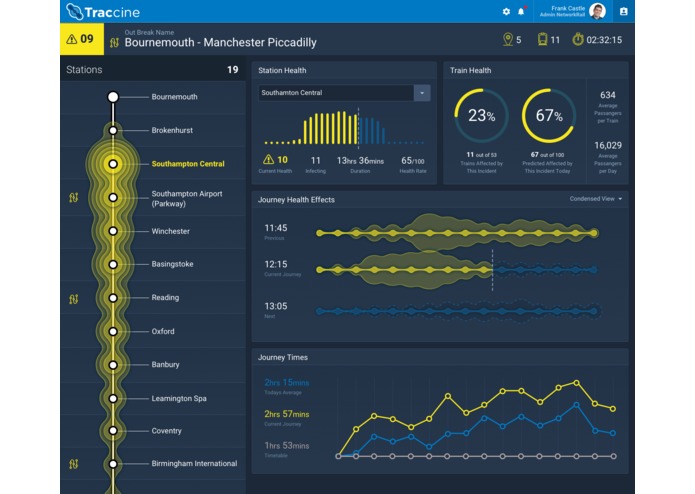Click the Station Health bar chart

point(344,127)
